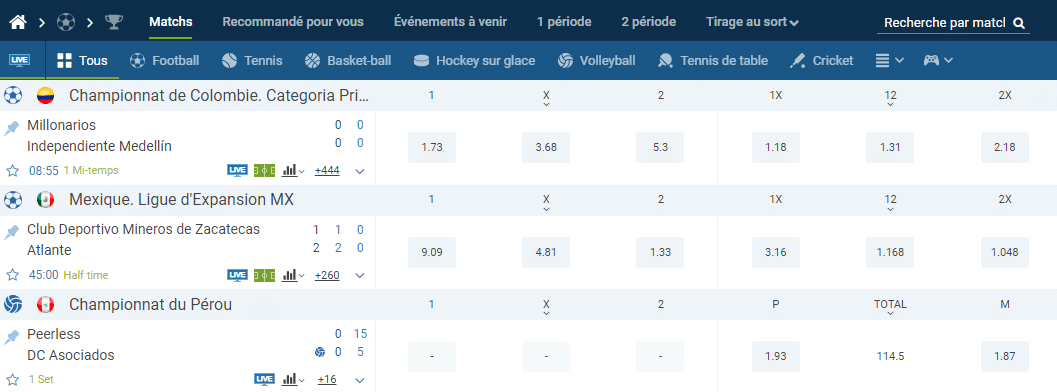
Task: Expand the Millonarios match chevron
Action: point(360,171)
